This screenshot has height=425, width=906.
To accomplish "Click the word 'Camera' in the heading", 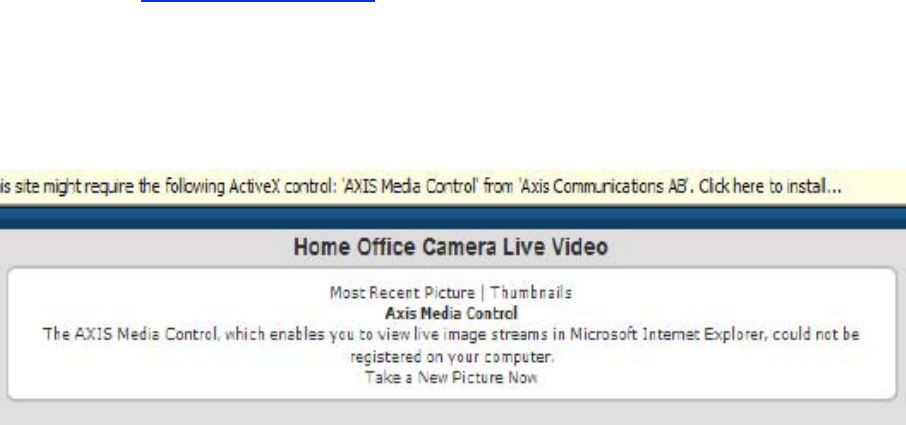I will (459, 247).
